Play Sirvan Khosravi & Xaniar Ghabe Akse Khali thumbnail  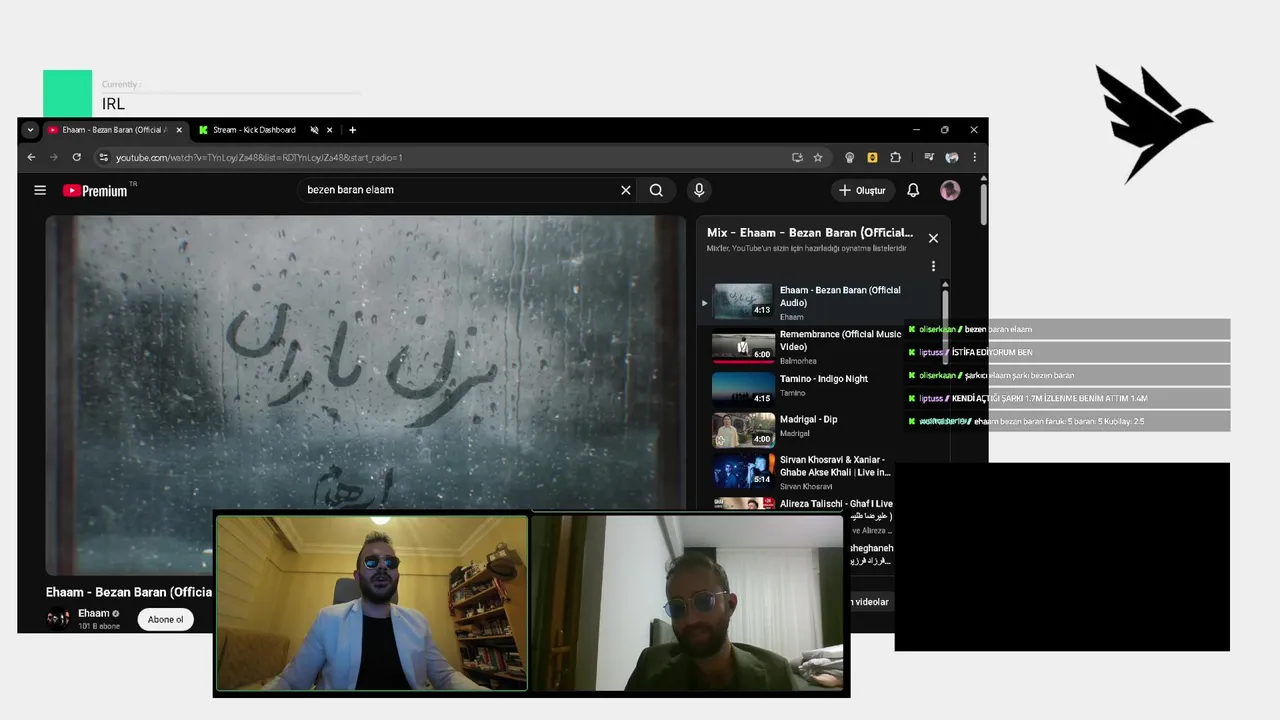pos(743,470)
